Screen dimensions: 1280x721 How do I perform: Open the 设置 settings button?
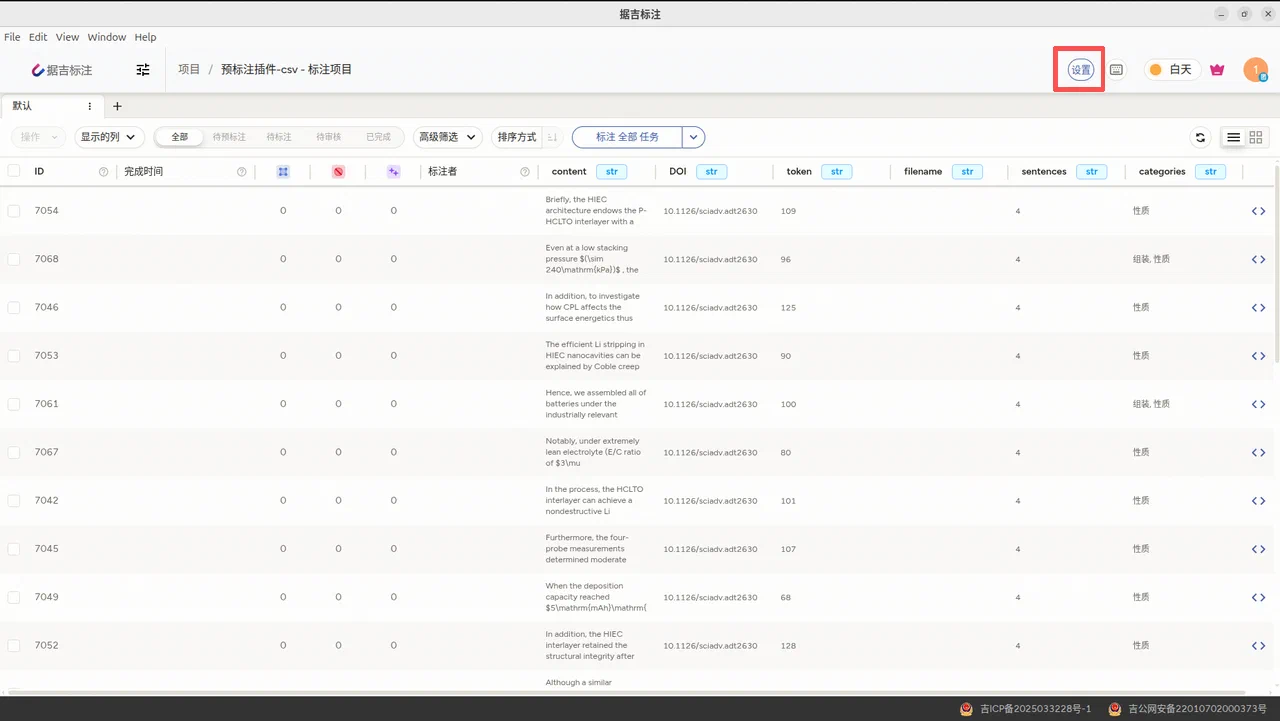[1080, 70]
